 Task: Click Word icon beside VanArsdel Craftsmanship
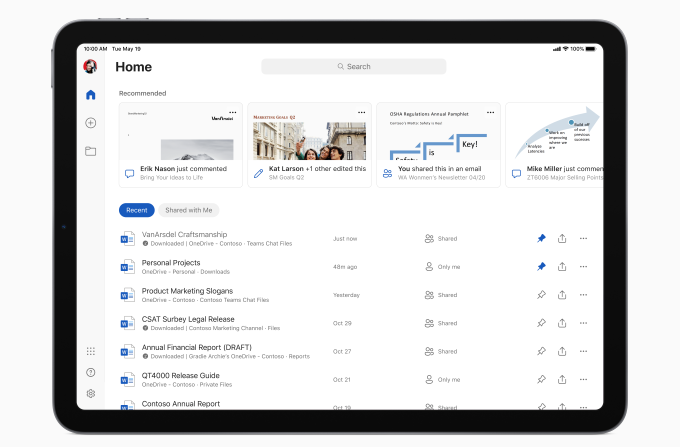tap(128, 238)
